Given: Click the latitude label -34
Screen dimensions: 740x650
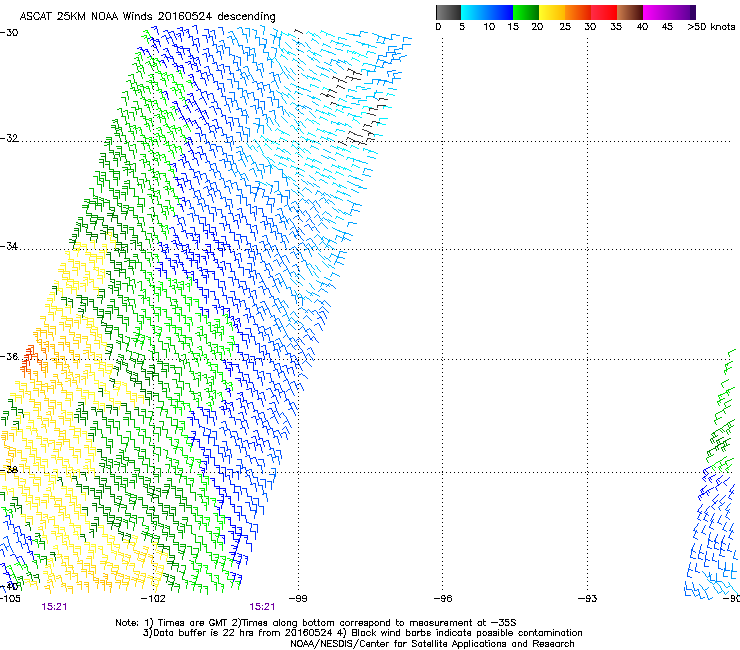Looking at the screenshot, I should pos(9,246).
